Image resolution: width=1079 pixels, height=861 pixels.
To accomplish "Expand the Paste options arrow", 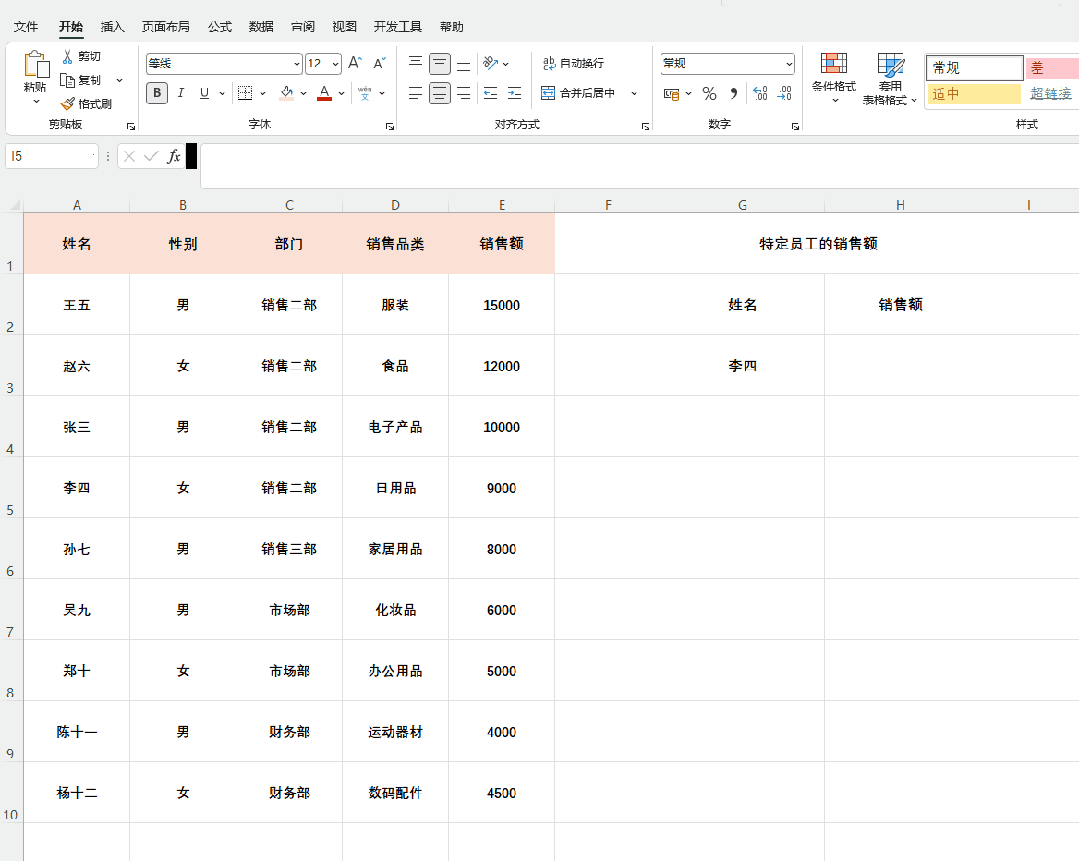I will (36, 102).
